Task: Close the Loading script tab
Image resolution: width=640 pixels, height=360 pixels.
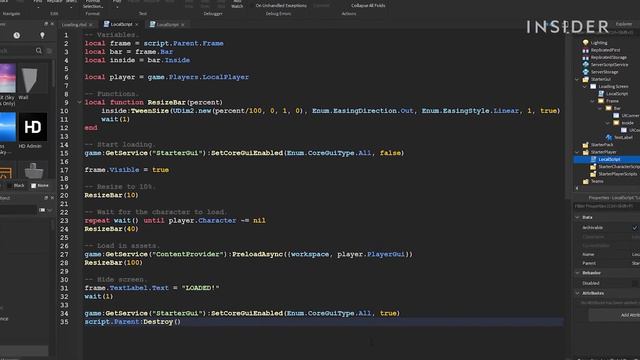Action: (x=91, y=25)
